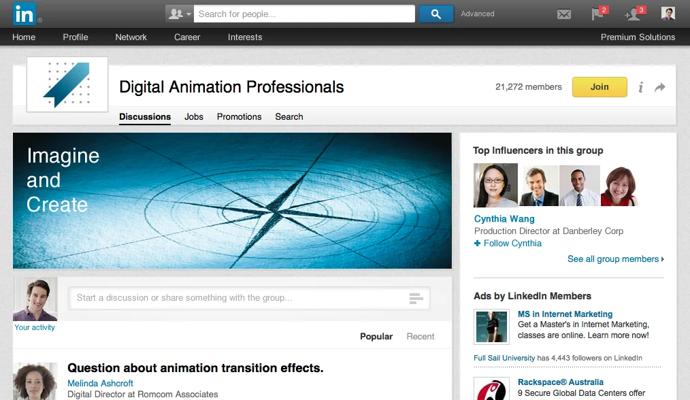Click the MS in Internet Marketing ad image
Image resolution: width=690 pixels, height=400 pixels.
pos(492,327)
